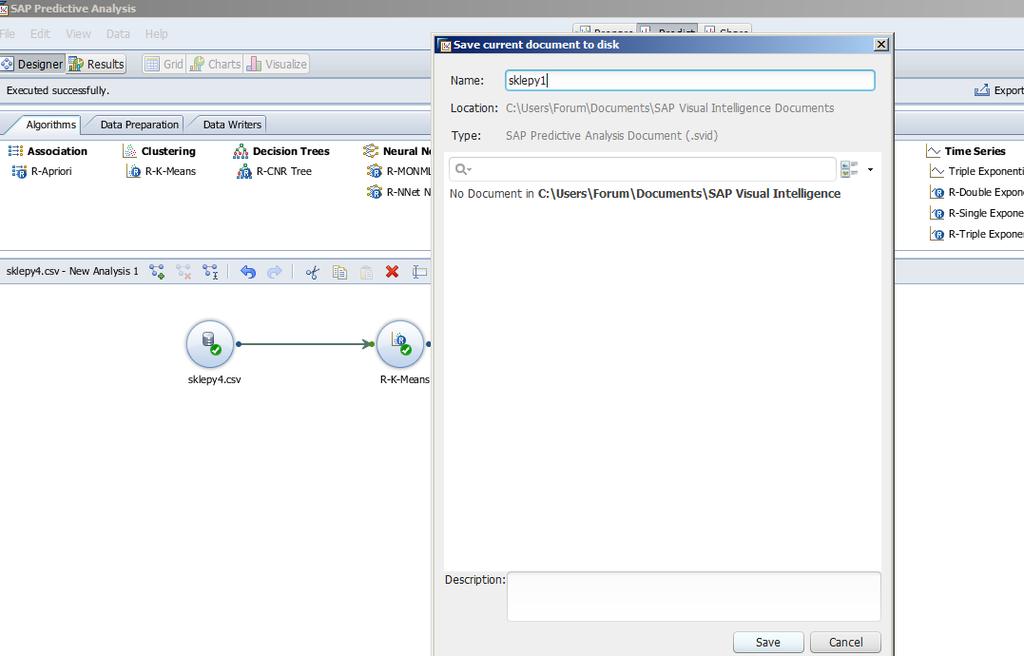Switch to the Data Preparation tab
This screenshot has width=1024, height=656.
[x=139, y=124]
